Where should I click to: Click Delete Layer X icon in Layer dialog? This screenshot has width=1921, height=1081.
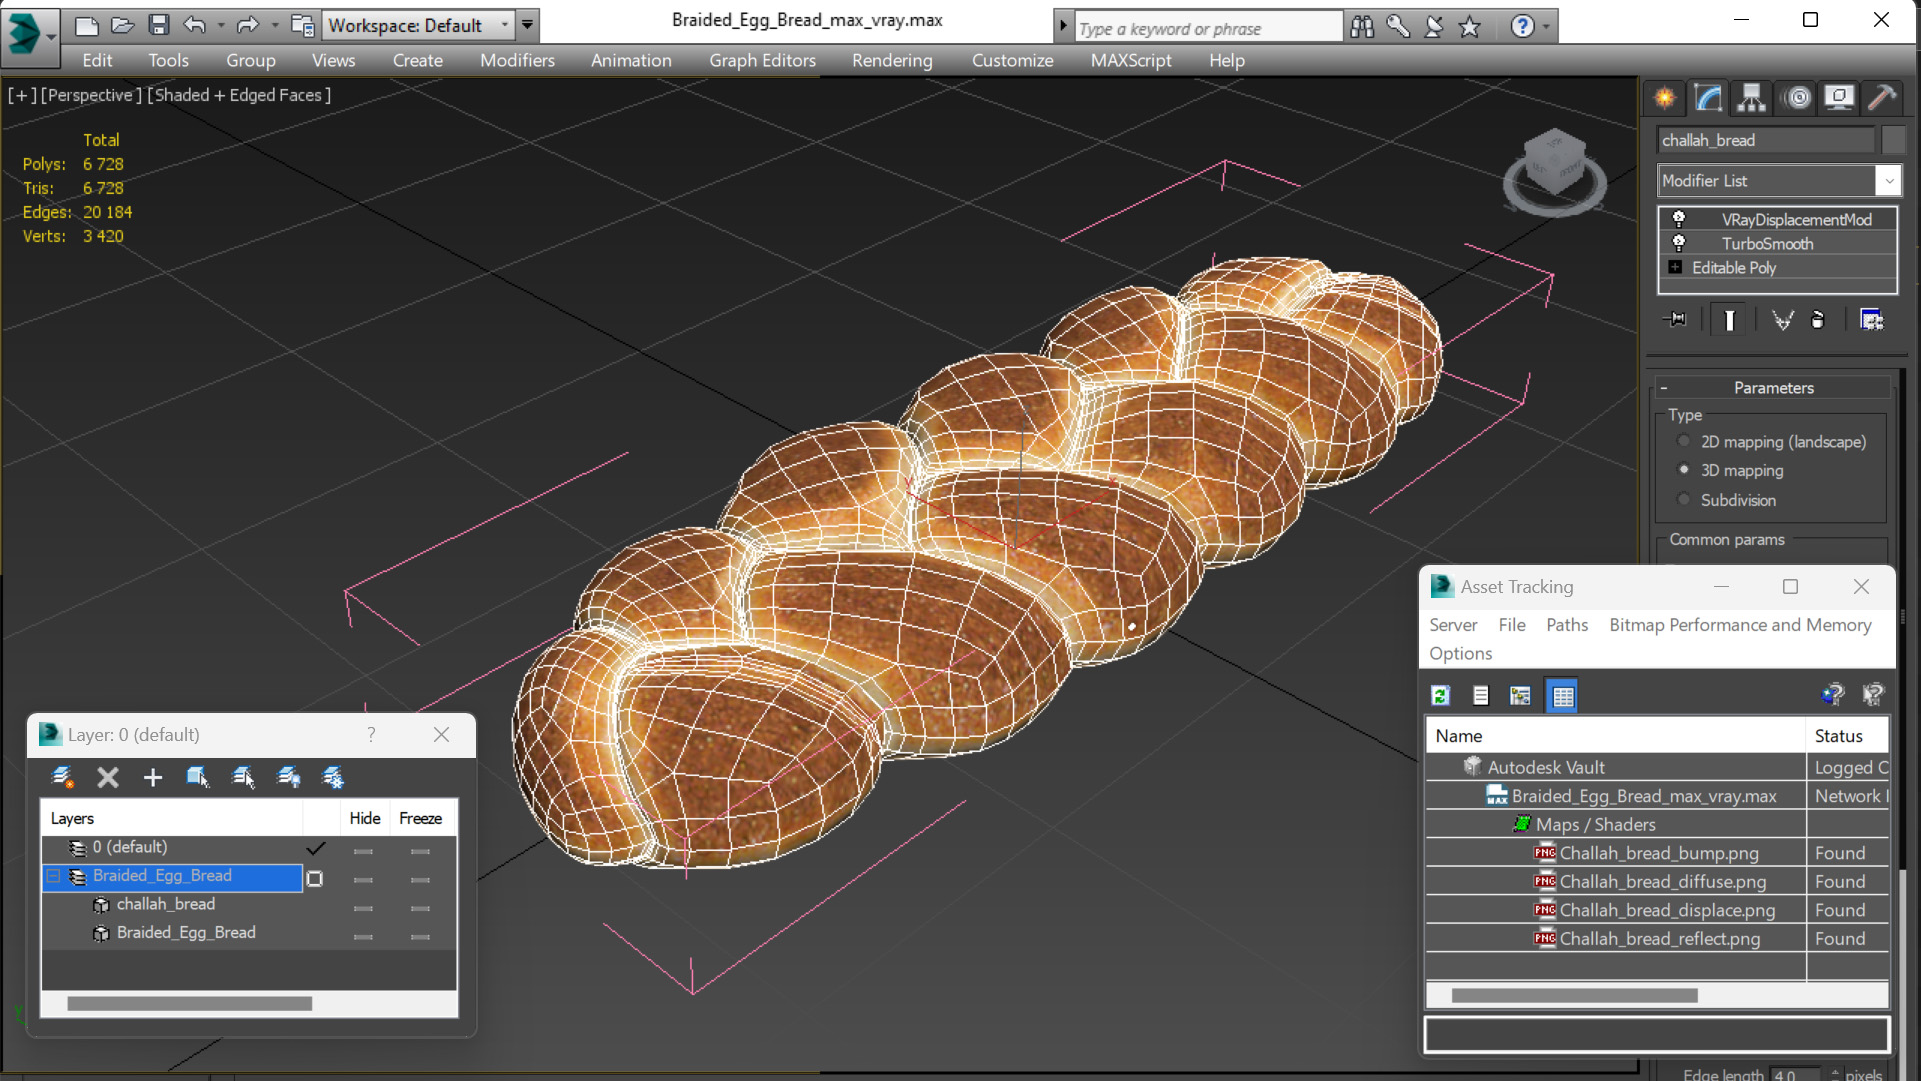(108, 777)
